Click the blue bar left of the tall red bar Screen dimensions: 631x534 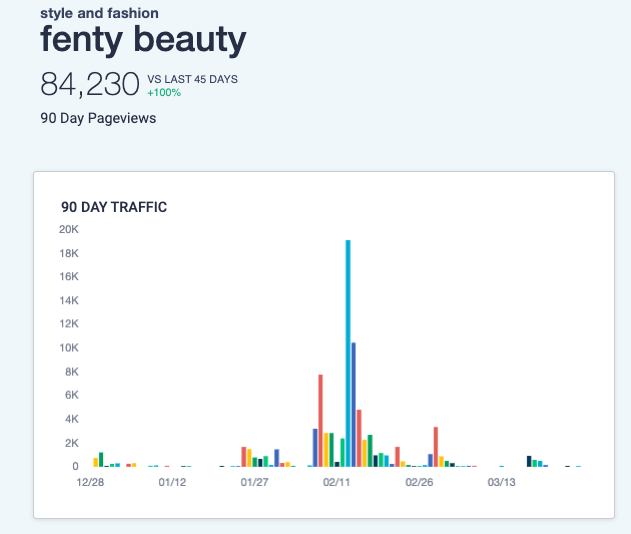click(x=315, y=448)
